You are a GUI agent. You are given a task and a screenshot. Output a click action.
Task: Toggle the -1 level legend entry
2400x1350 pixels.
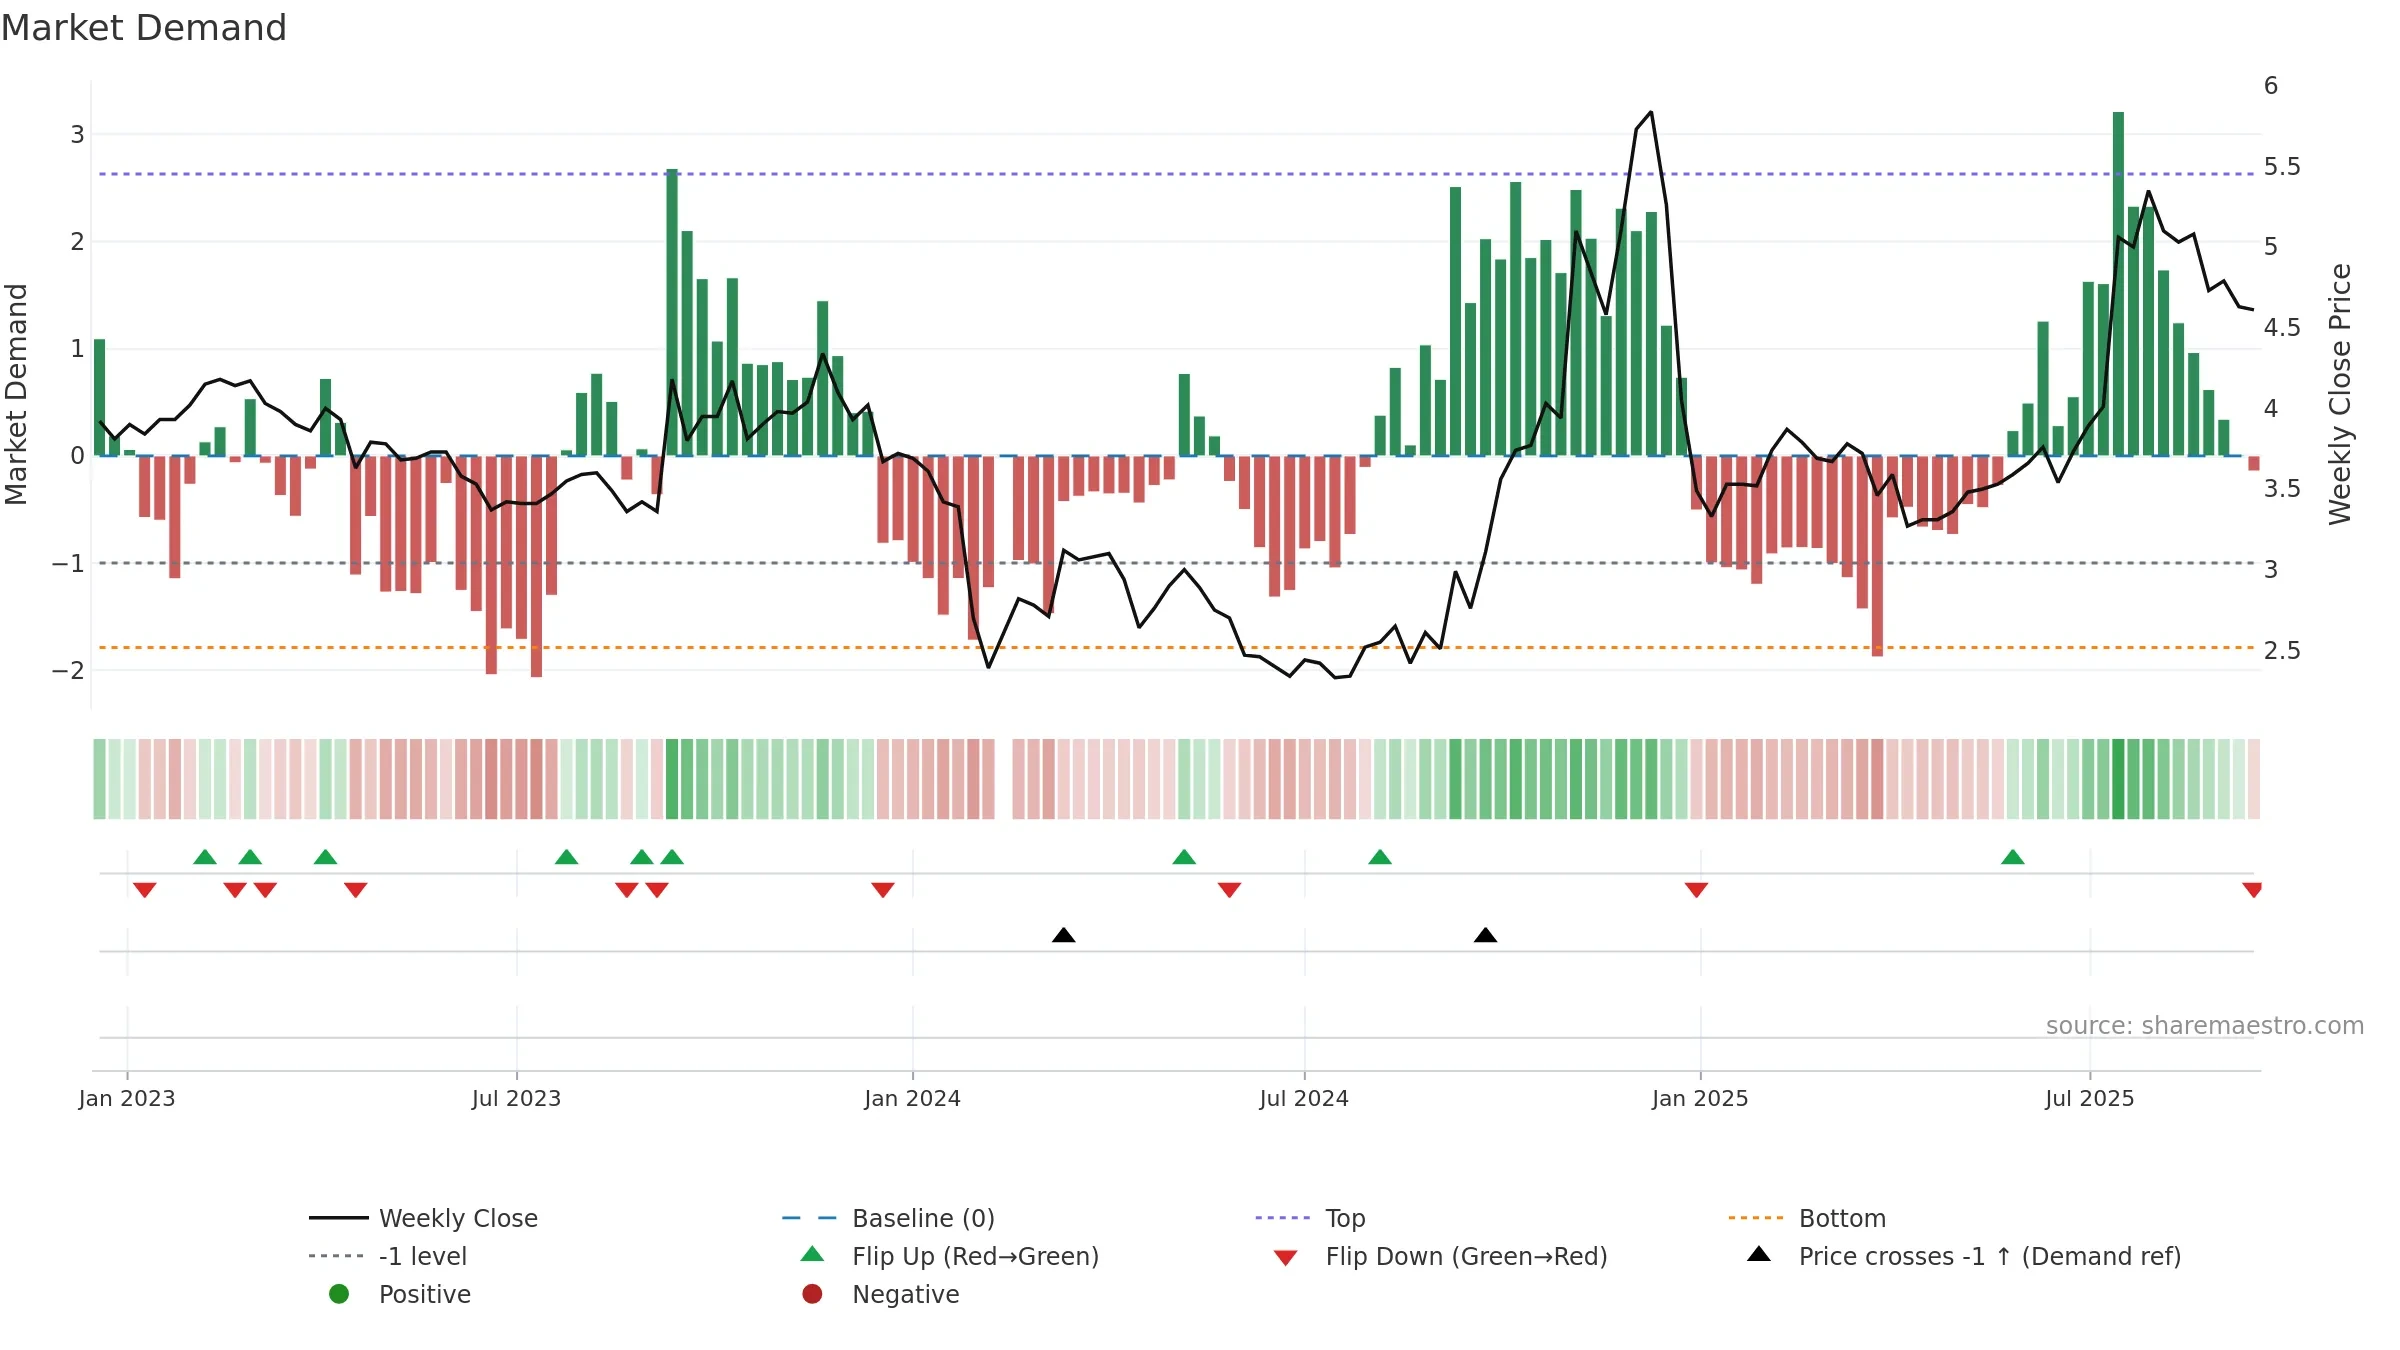point(388,1256)
